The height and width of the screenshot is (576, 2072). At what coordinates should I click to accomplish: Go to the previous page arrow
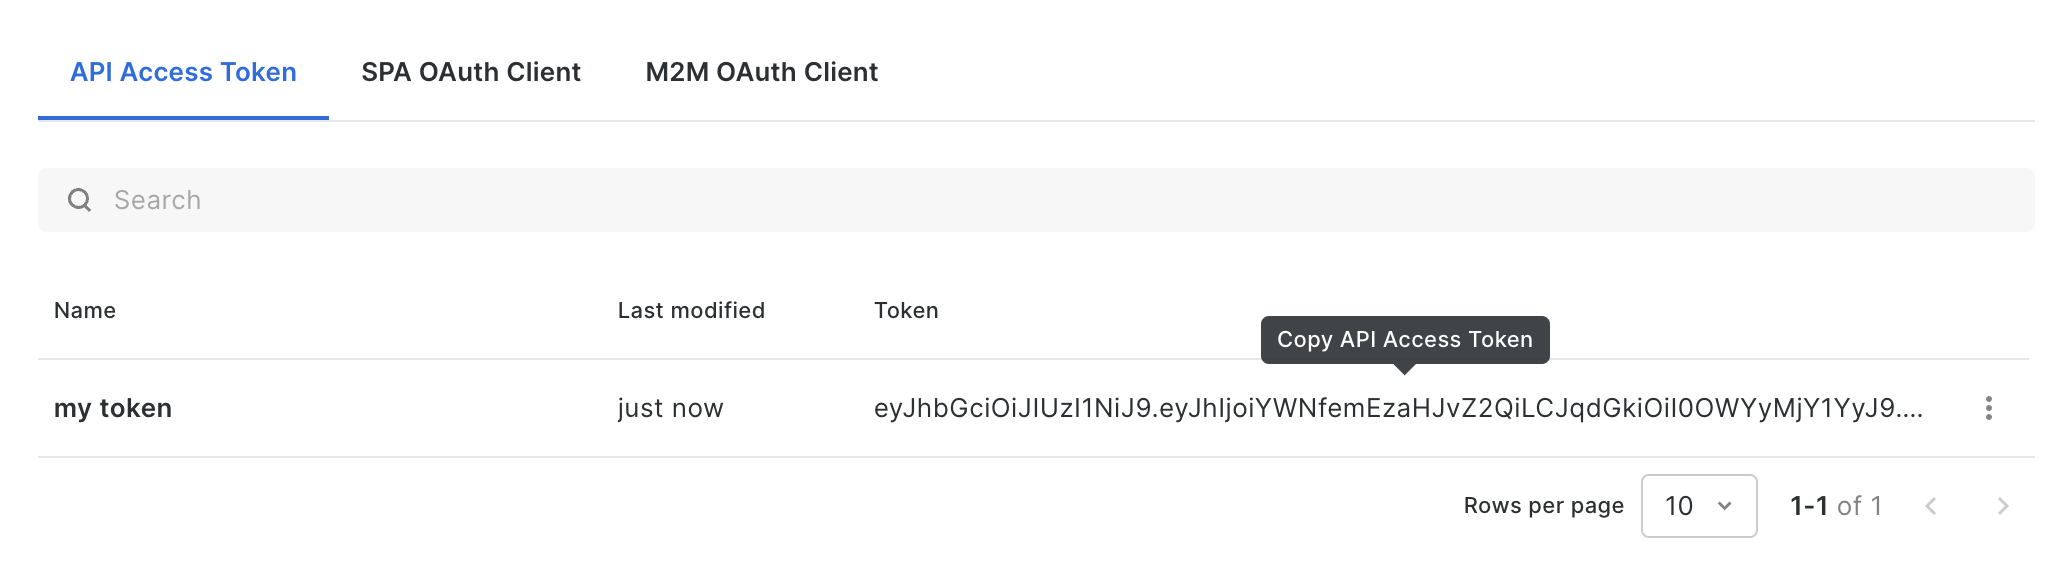(x=1931, y=506)
